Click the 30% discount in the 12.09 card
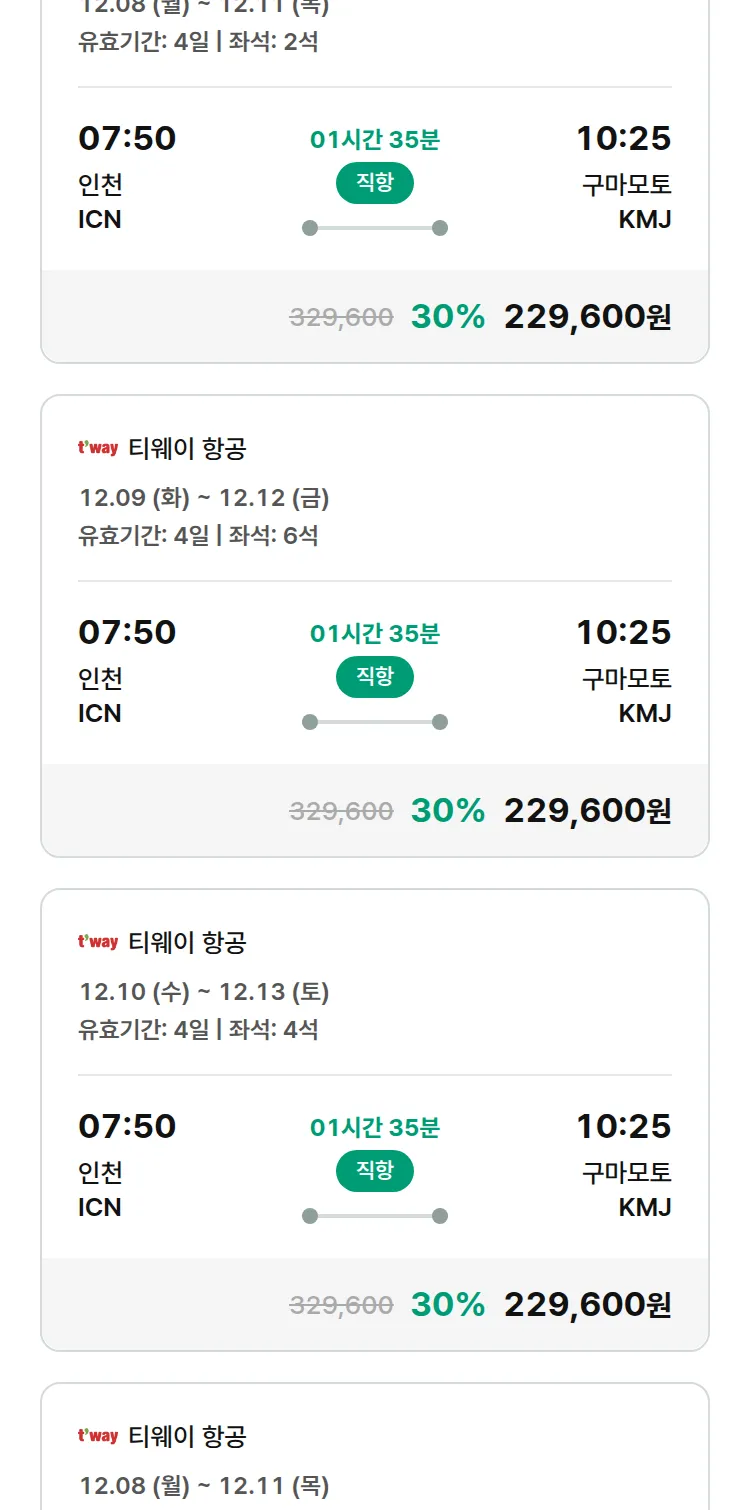This screenshot has height=1510, width=750. [x=447, y=810]
